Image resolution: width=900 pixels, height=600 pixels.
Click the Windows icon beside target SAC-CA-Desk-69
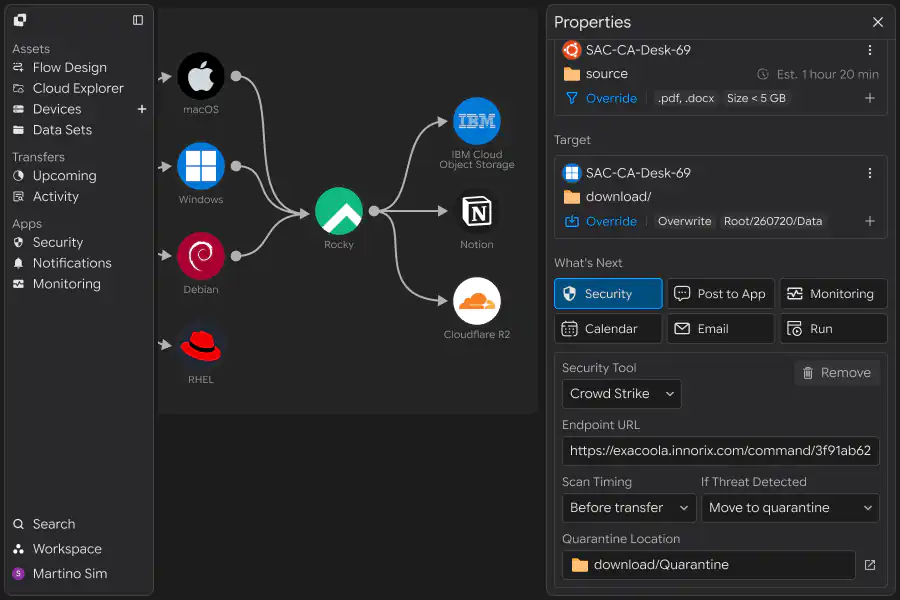click(x=571, y=173)
